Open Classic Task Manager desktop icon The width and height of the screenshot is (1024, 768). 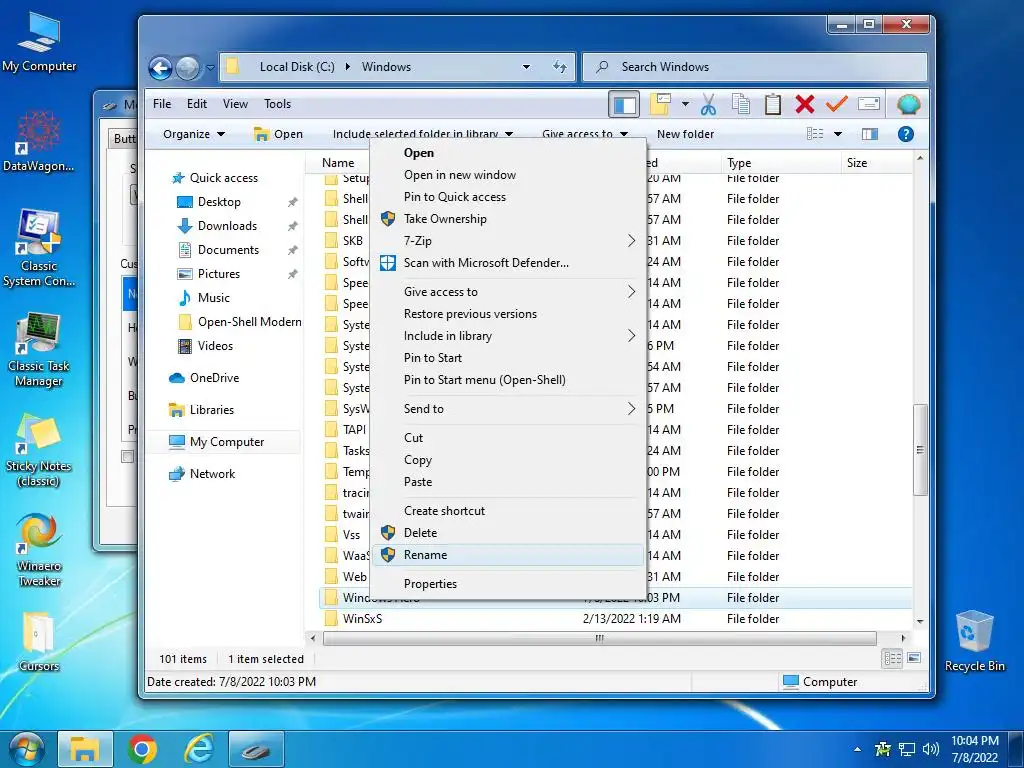[39, 350]
